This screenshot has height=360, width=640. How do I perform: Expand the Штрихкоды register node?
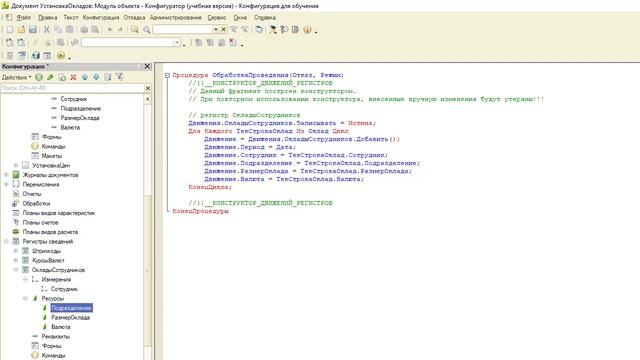tap(16, 251)
